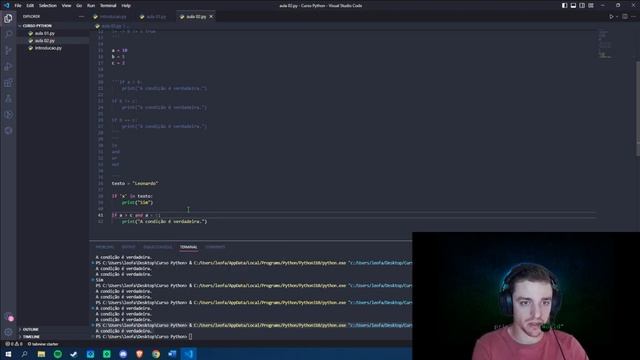Open the Terminal menu
The height and width of the screenshot is (360, 640).
point(108,6)
